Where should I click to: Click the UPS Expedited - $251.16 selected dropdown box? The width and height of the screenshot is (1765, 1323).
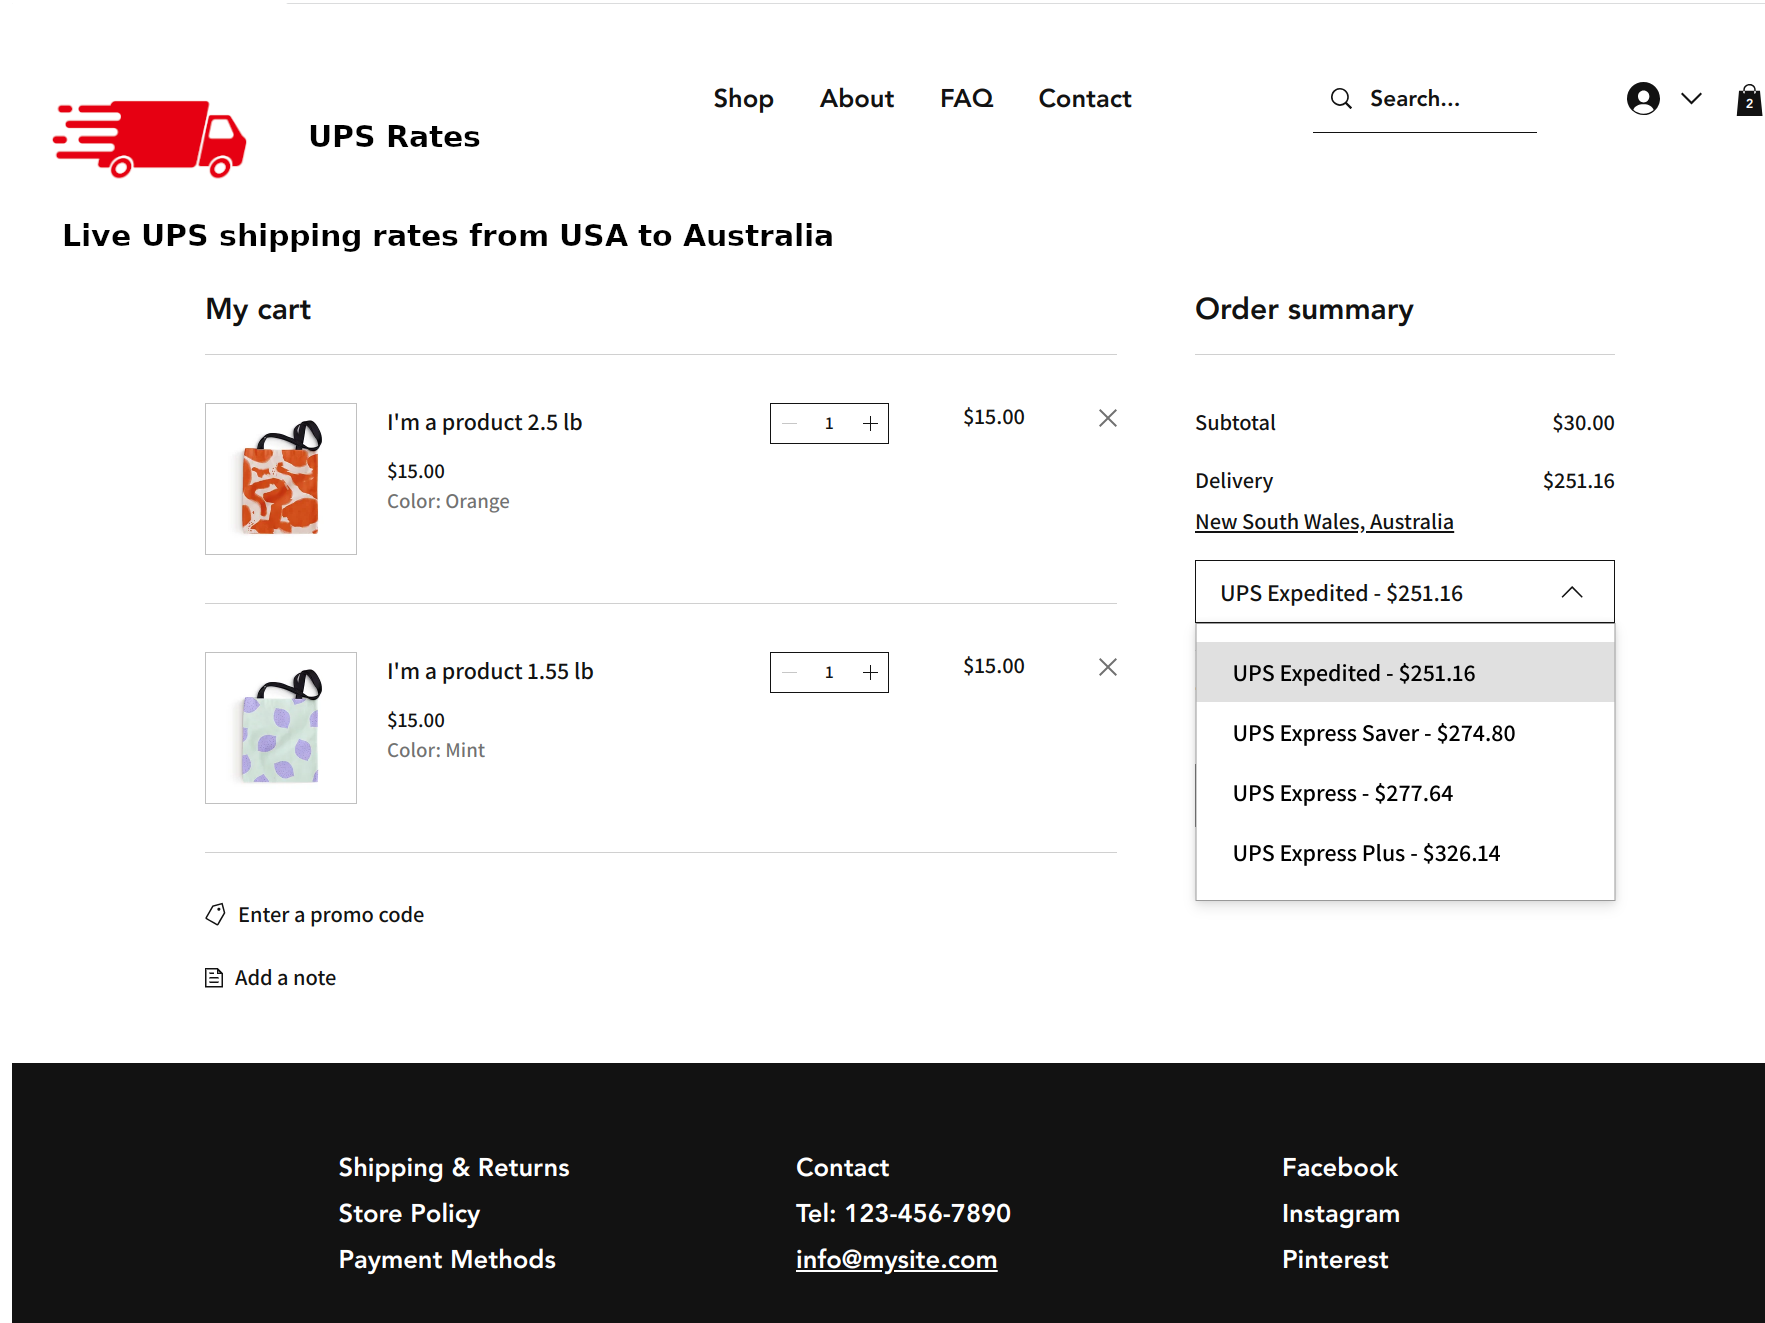pos(1405,592)
